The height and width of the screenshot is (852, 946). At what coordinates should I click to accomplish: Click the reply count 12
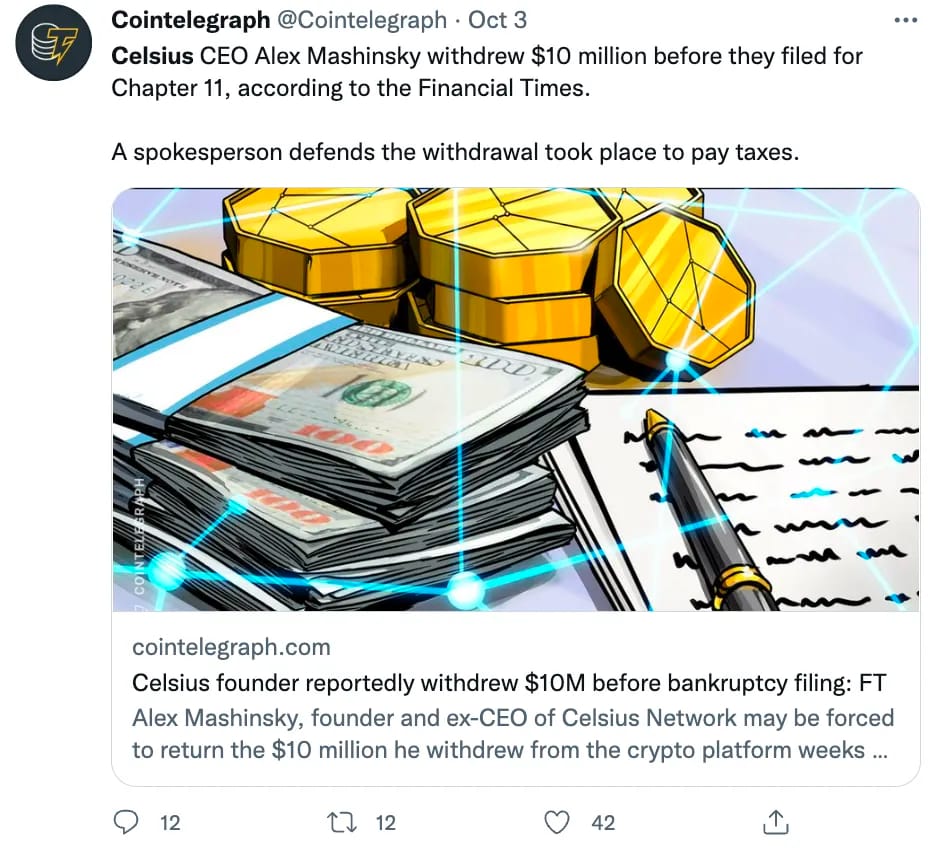pyautogui.click(x=170, y=822)
